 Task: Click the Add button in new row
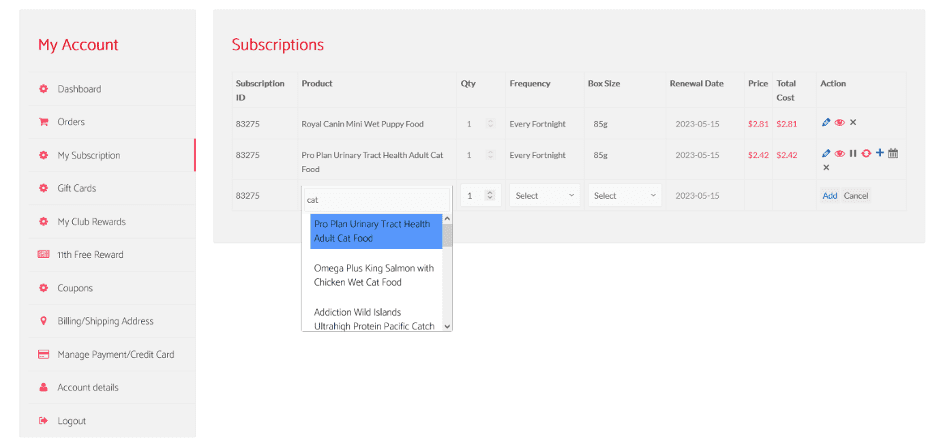pos(830,196)
